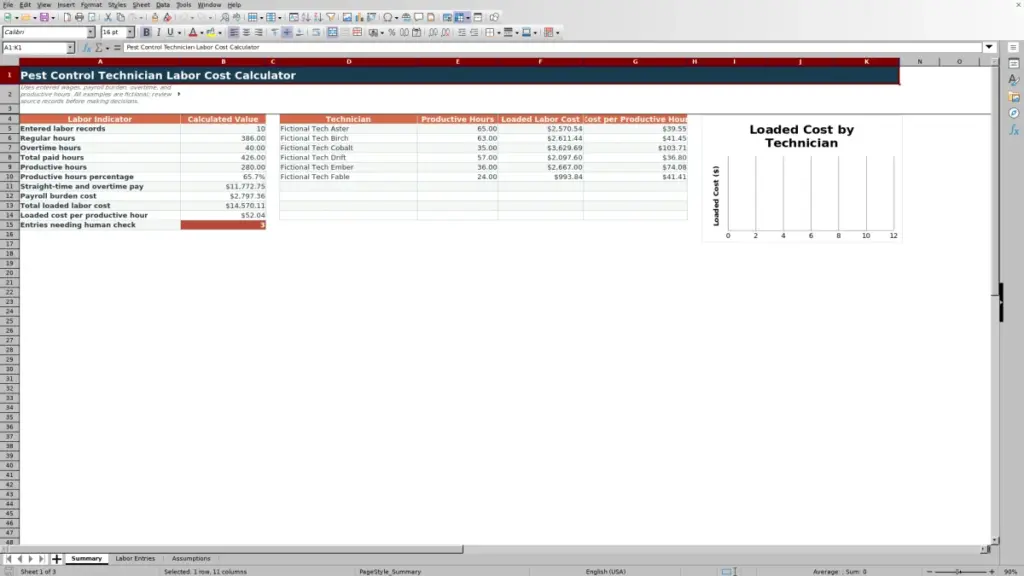Open the Borders dropdown arrow
The image size is (1024, 576).
pos(498,33)
